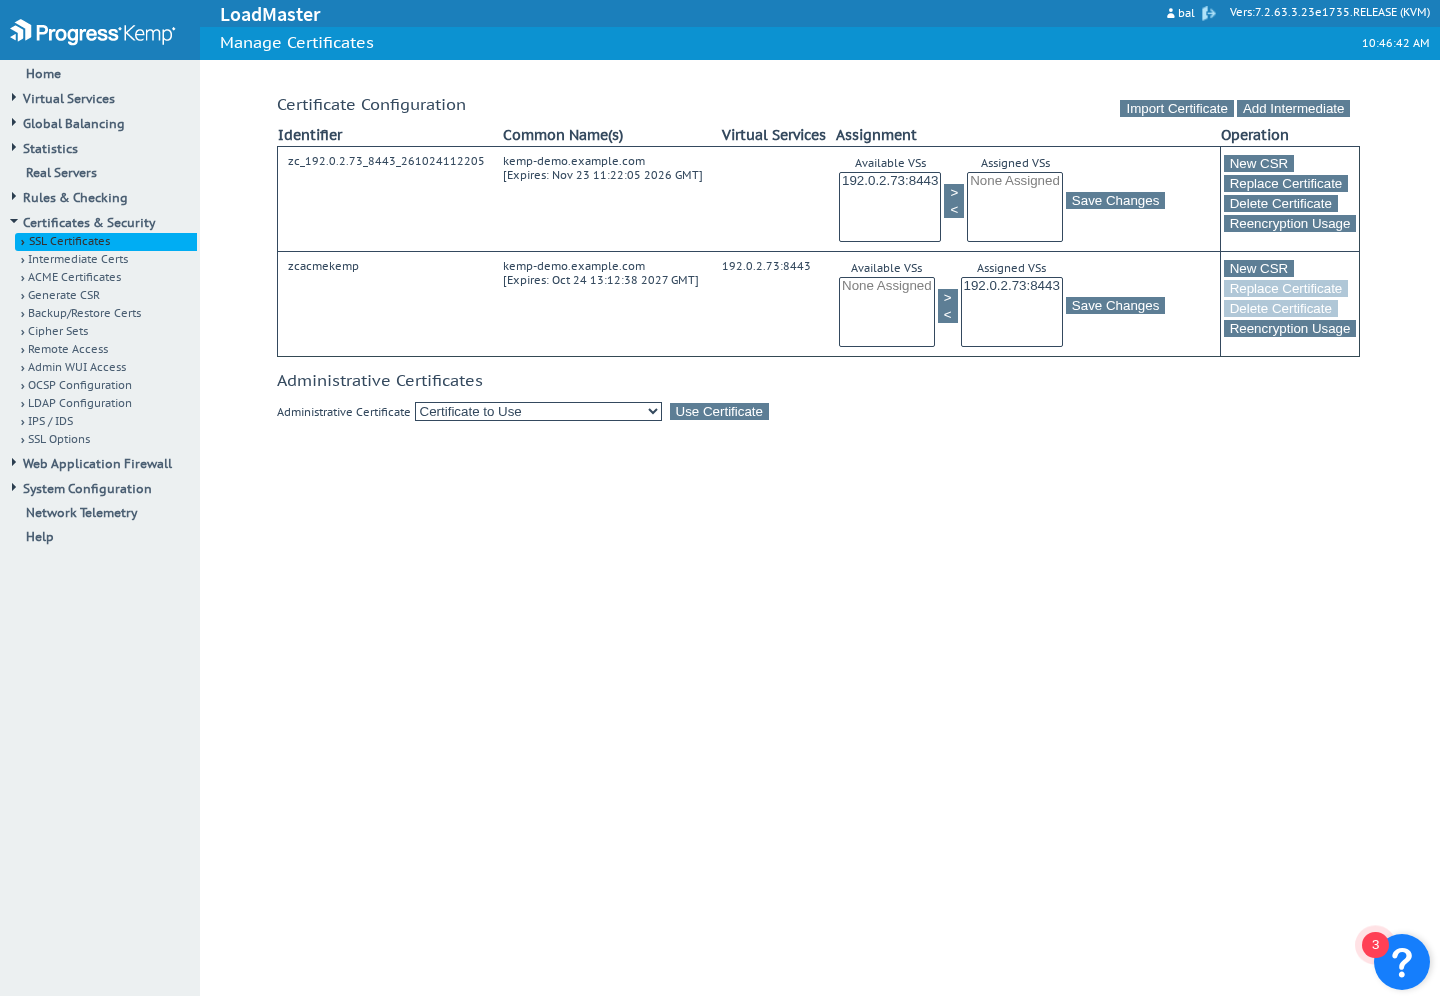Expand the Web Application Firewall menu
Image resolution: width=1440 pixels, height=1000 pixels.
[97, 464]
